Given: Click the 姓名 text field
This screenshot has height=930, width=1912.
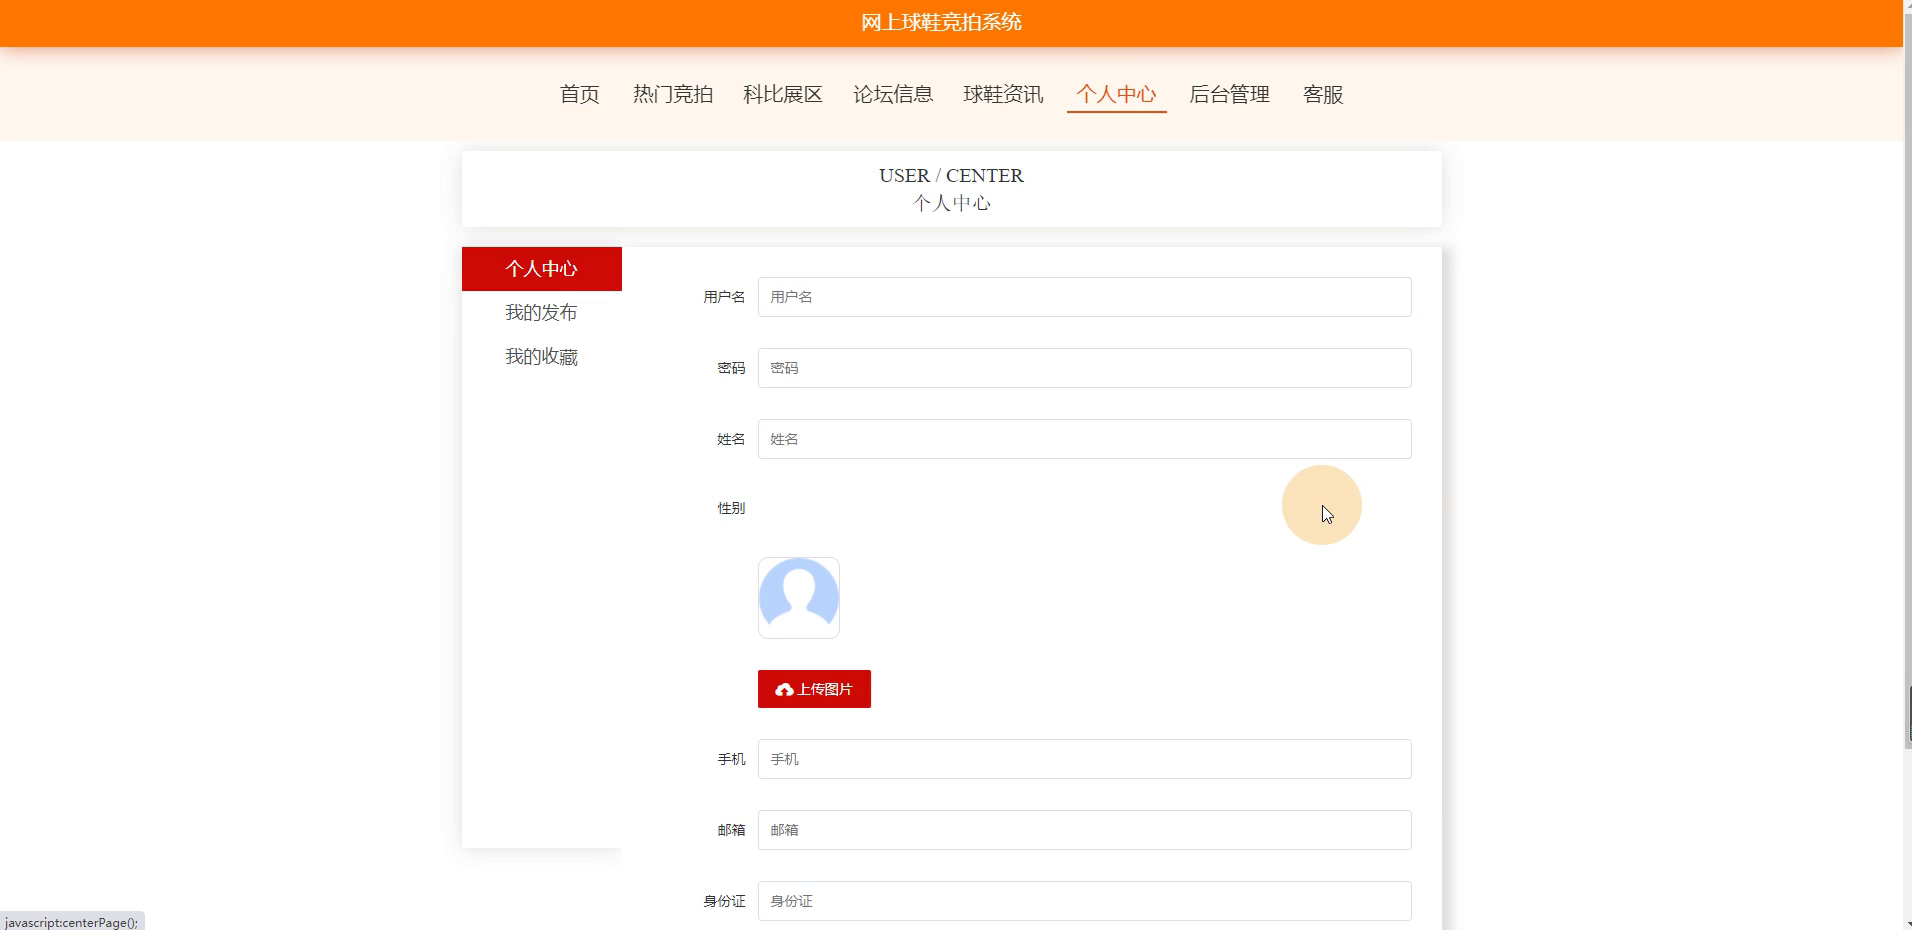Looking at the screenshot, I should click(1084, 439).
